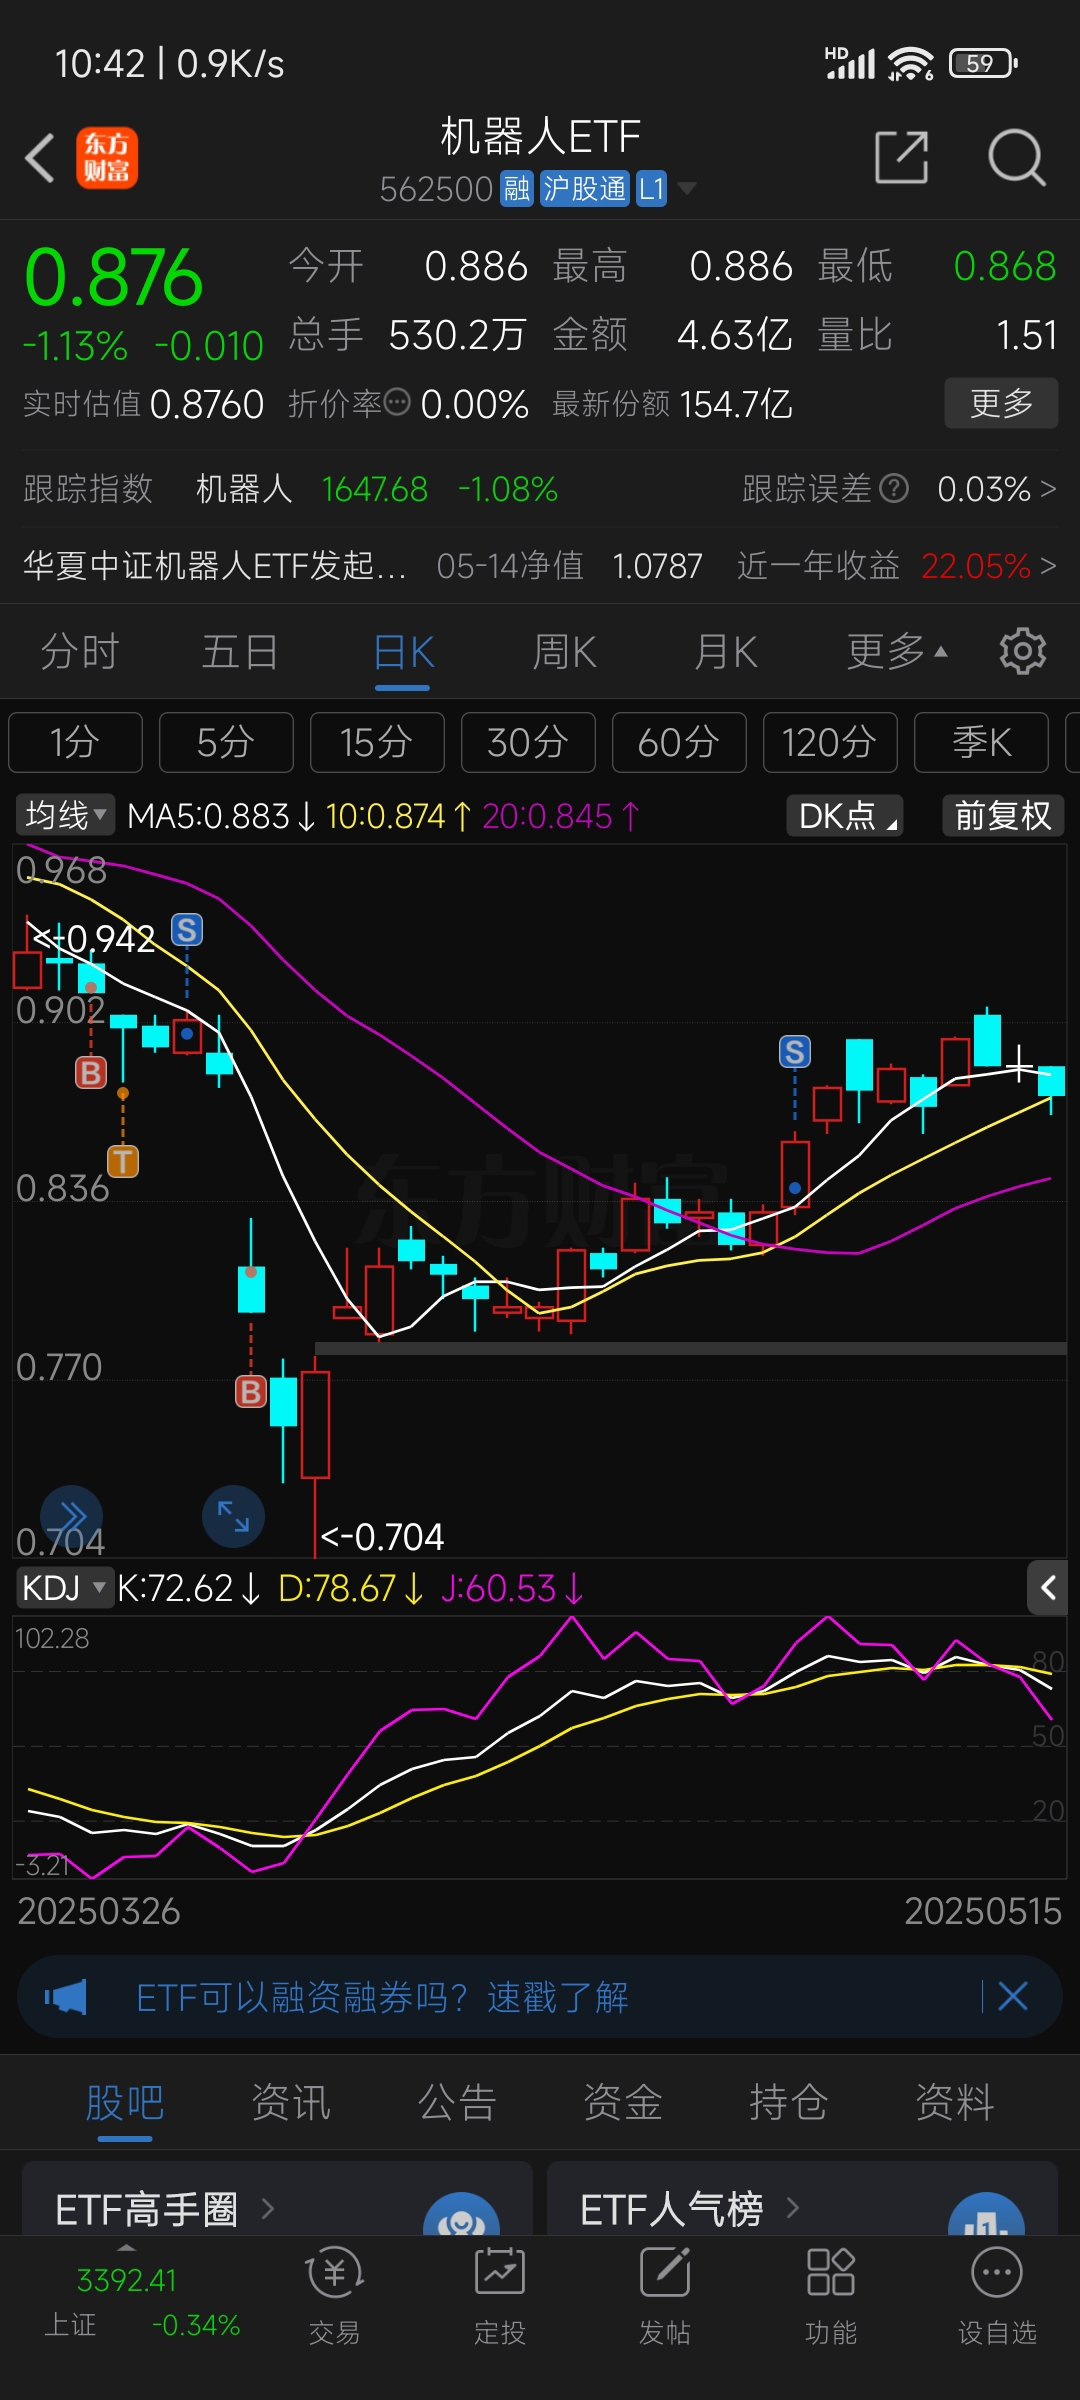
Task: Switch to 分时 chart tab
Action: (x=80, y=652)
